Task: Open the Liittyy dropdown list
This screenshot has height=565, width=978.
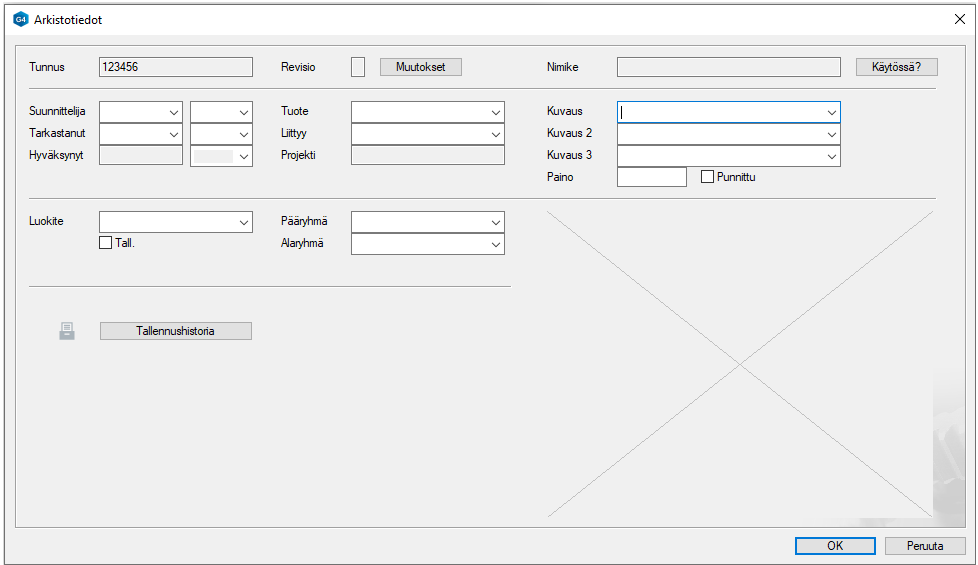Action: click(x=495, y=134)
